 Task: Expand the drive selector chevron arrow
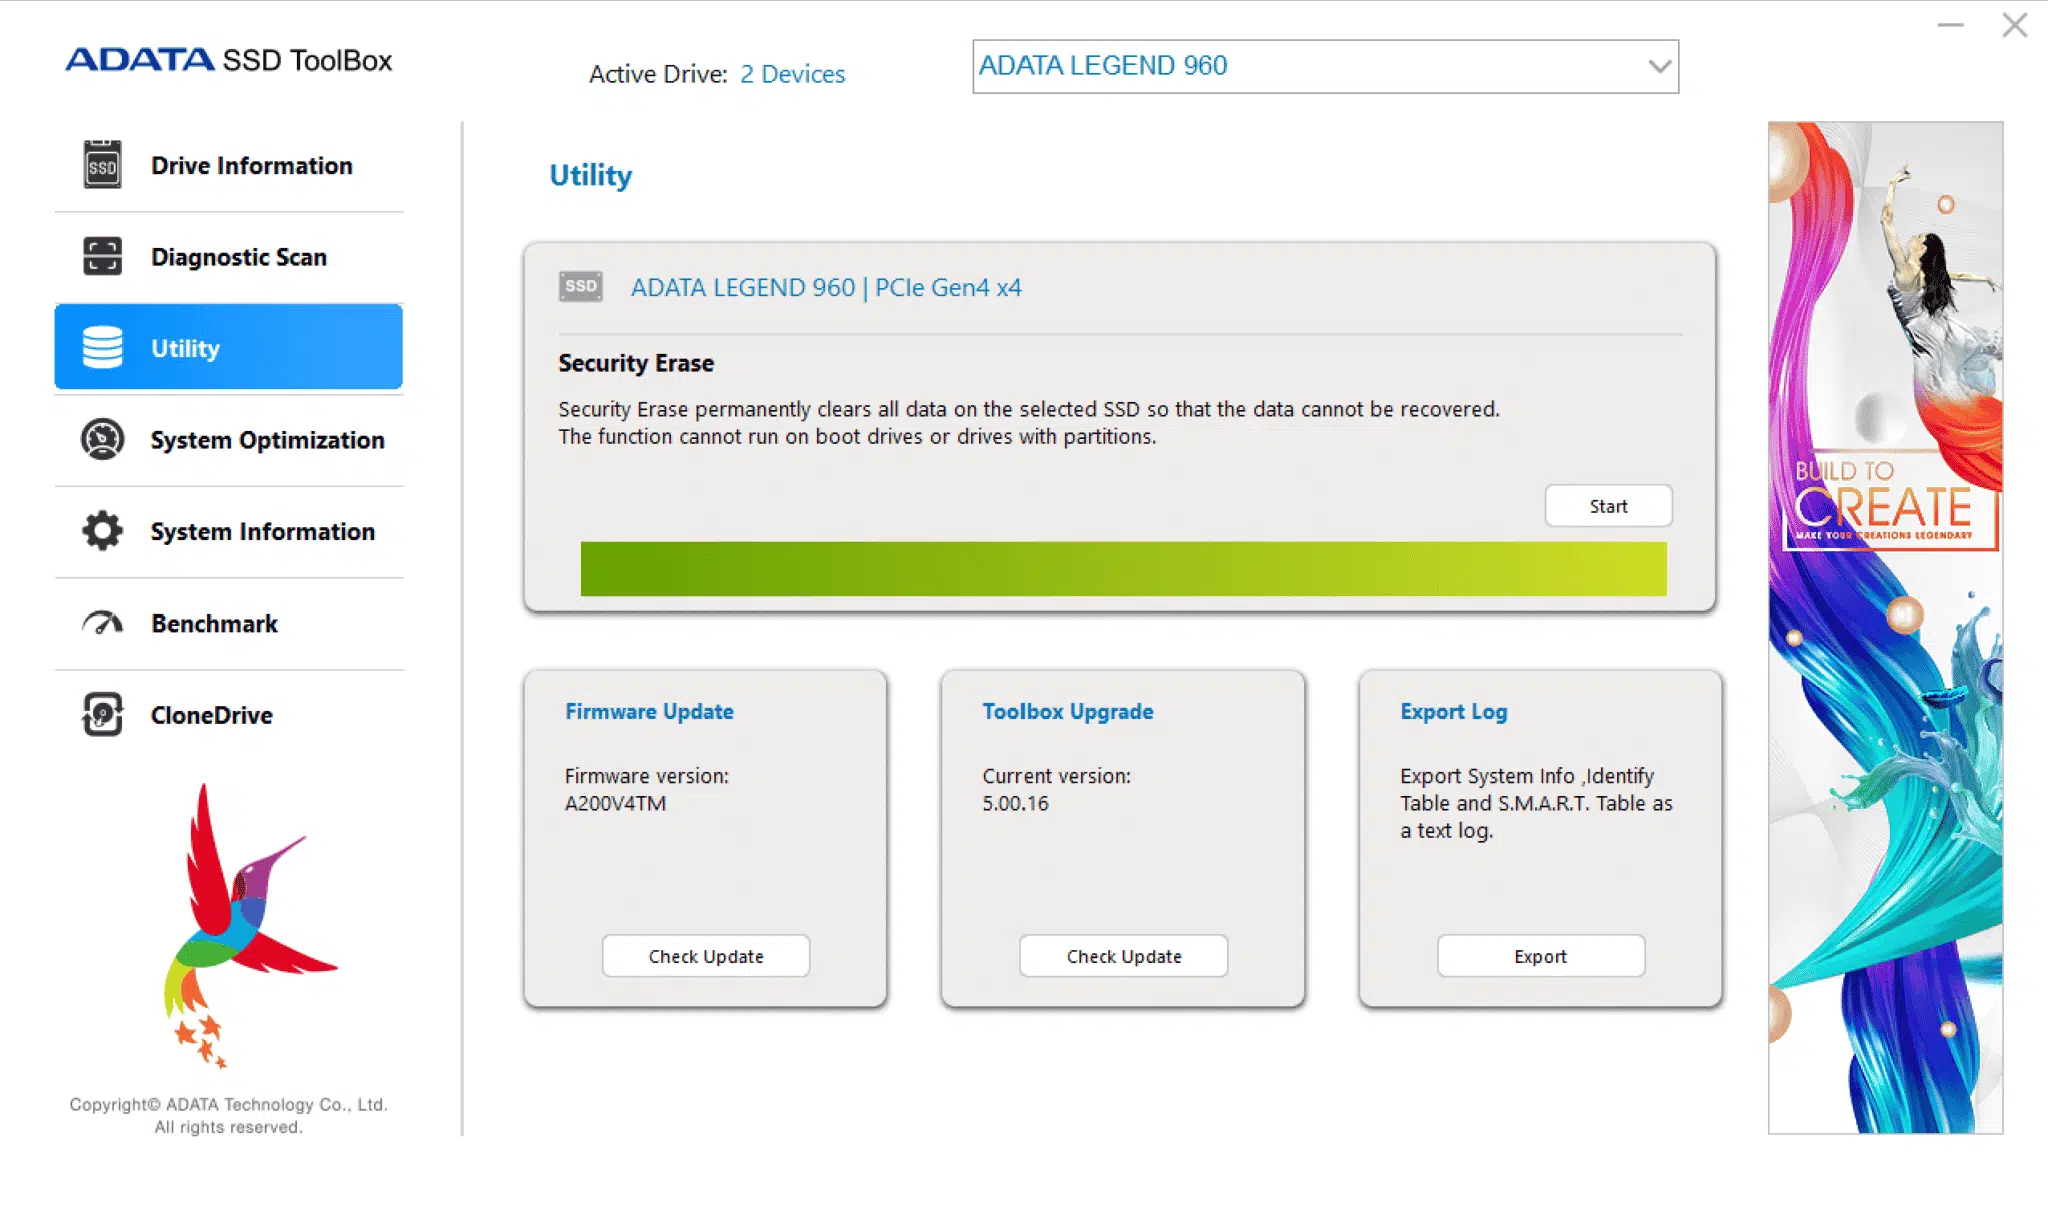pyautogui.click(x=1659, y=66)
